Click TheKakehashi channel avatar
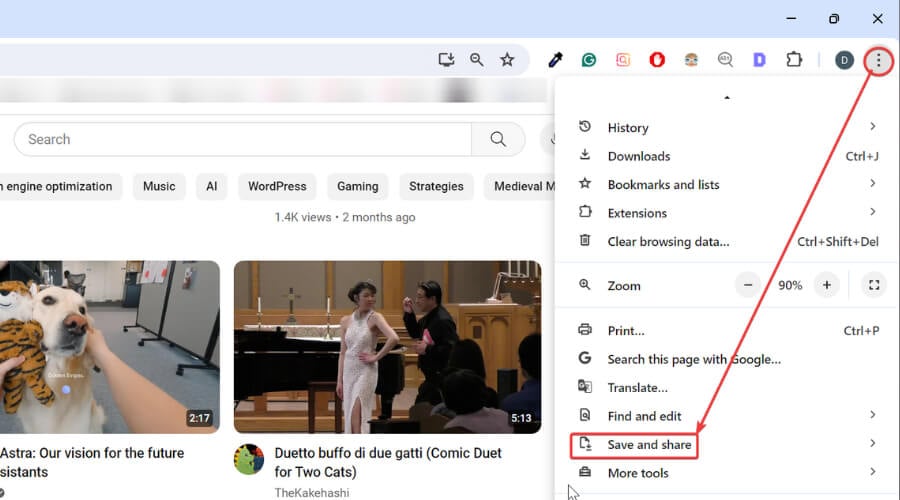The height and width of the screenshot is (500, 900). [x=249, y=459]
